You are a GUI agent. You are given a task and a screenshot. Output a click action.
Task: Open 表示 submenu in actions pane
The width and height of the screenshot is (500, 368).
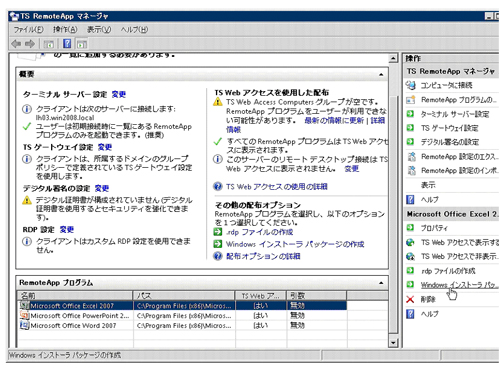pos(428,185)
